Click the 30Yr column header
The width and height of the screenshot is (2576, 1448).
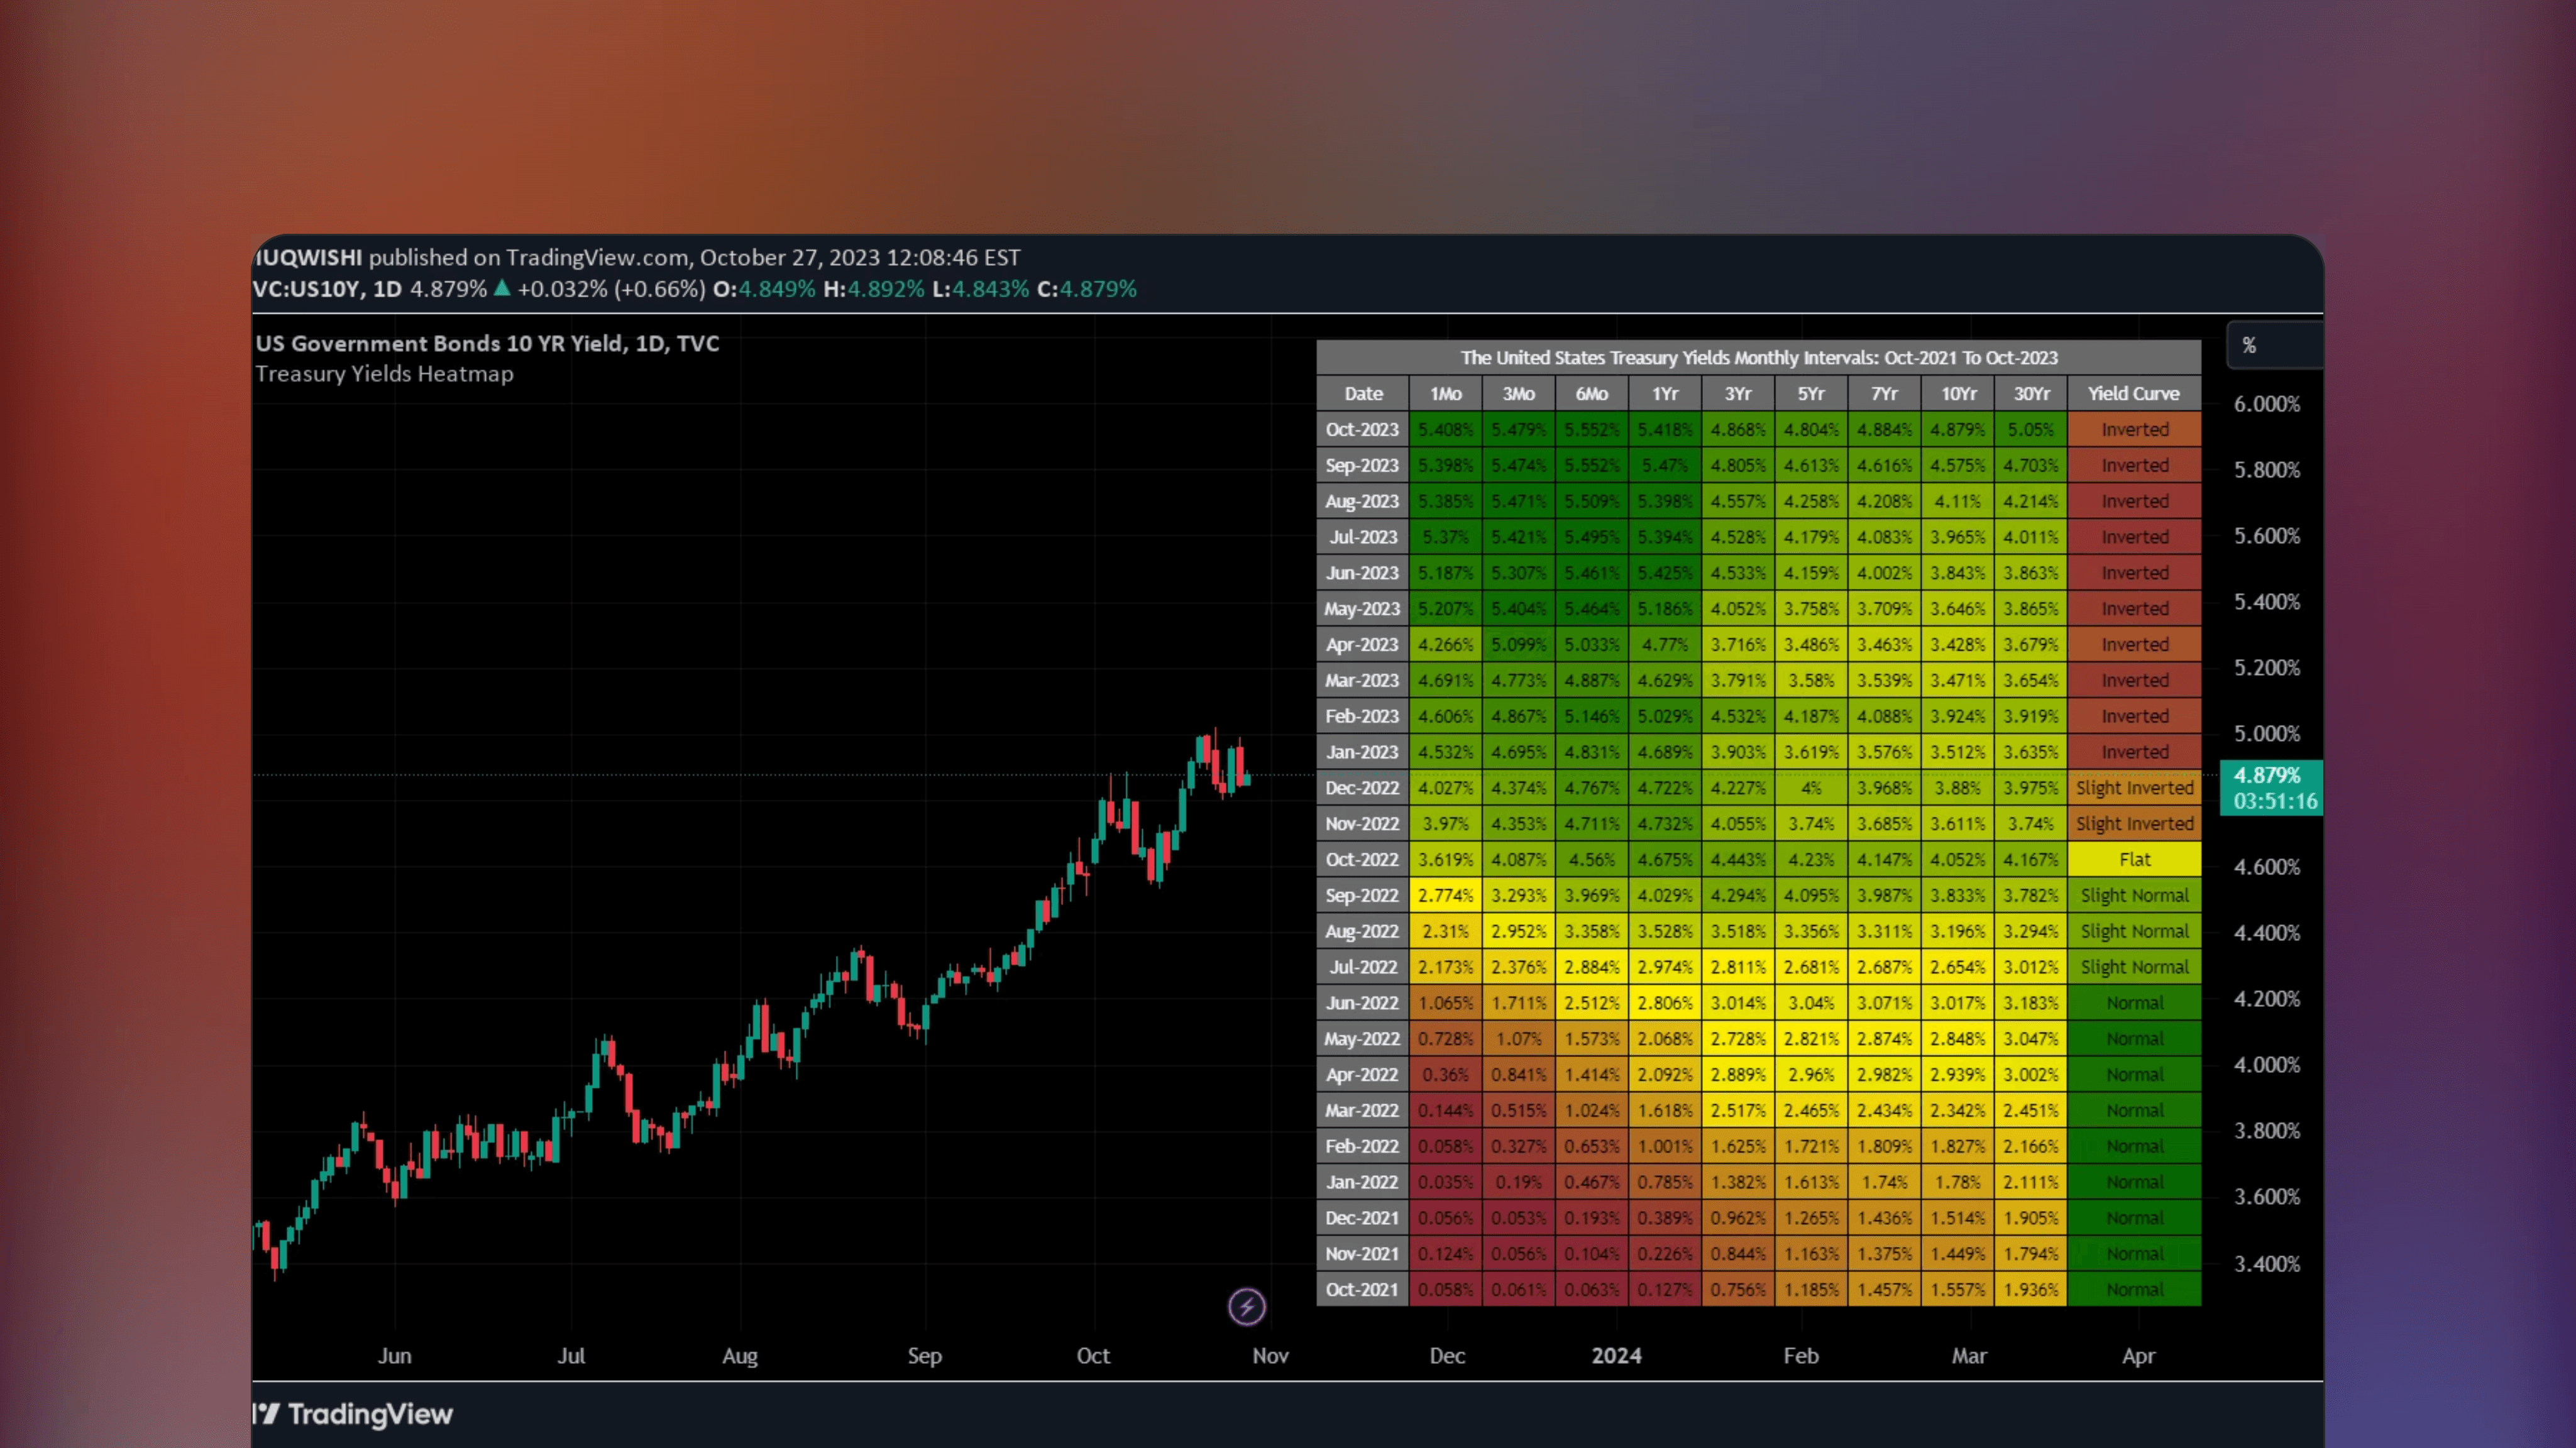pyautogui.click(x=2030, y=393)
